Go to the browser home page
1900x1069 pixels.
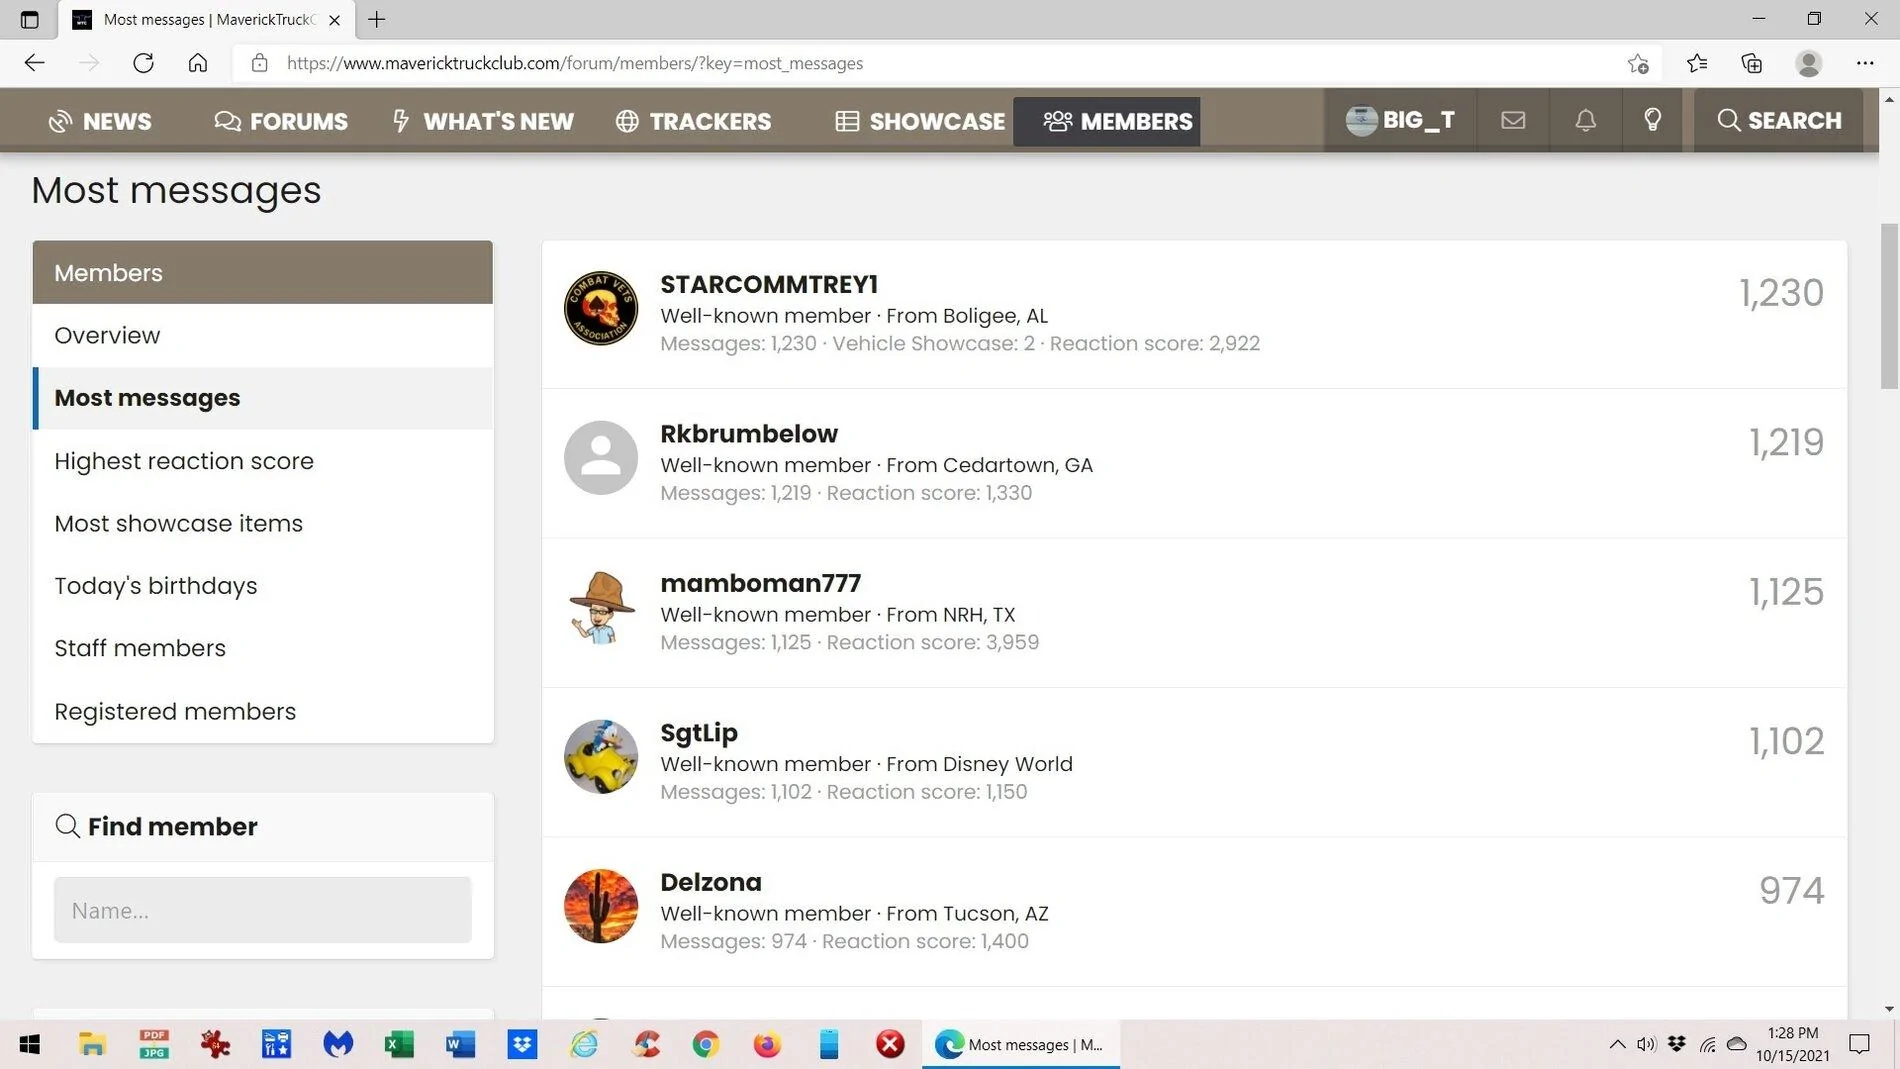[198, 63]
